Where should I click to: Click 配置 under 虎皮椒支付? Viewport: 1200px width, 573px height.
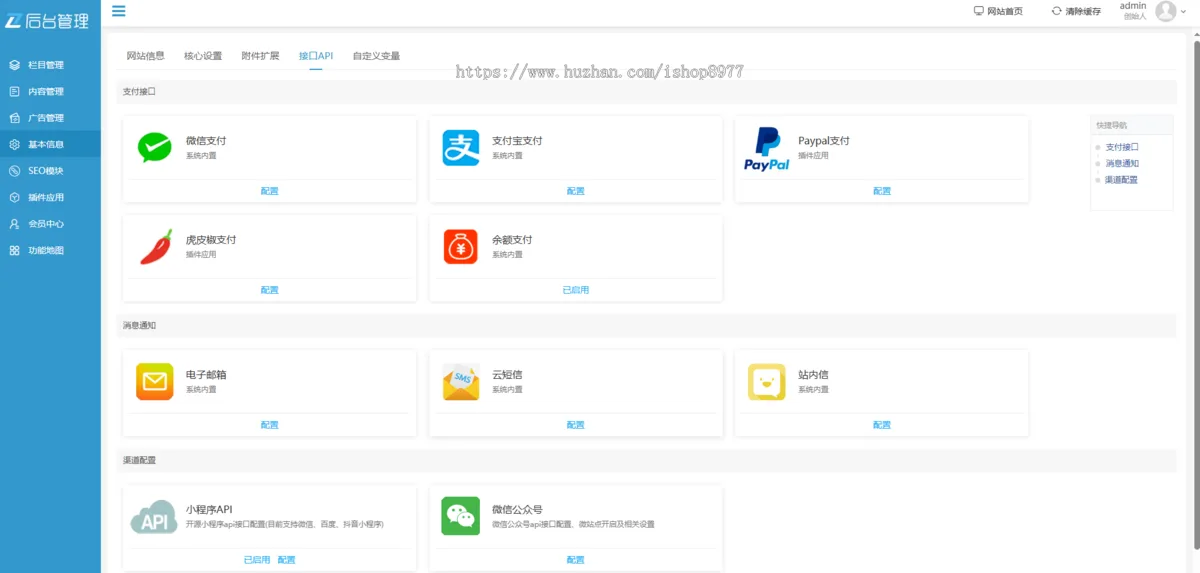(269, 290)
